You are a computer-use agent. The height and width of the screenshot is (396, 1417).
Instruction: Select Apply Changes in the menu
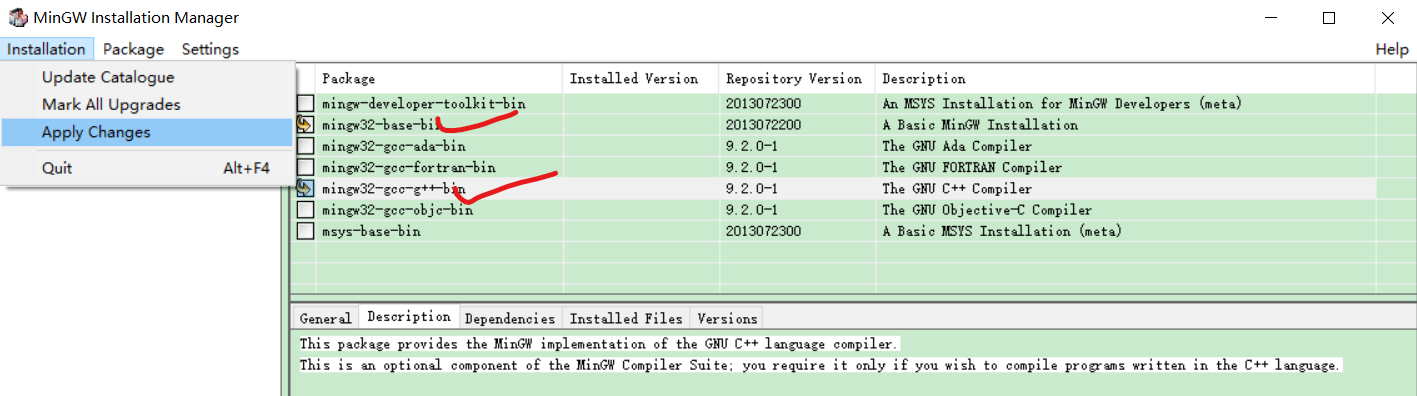click(x=148, y=132)
